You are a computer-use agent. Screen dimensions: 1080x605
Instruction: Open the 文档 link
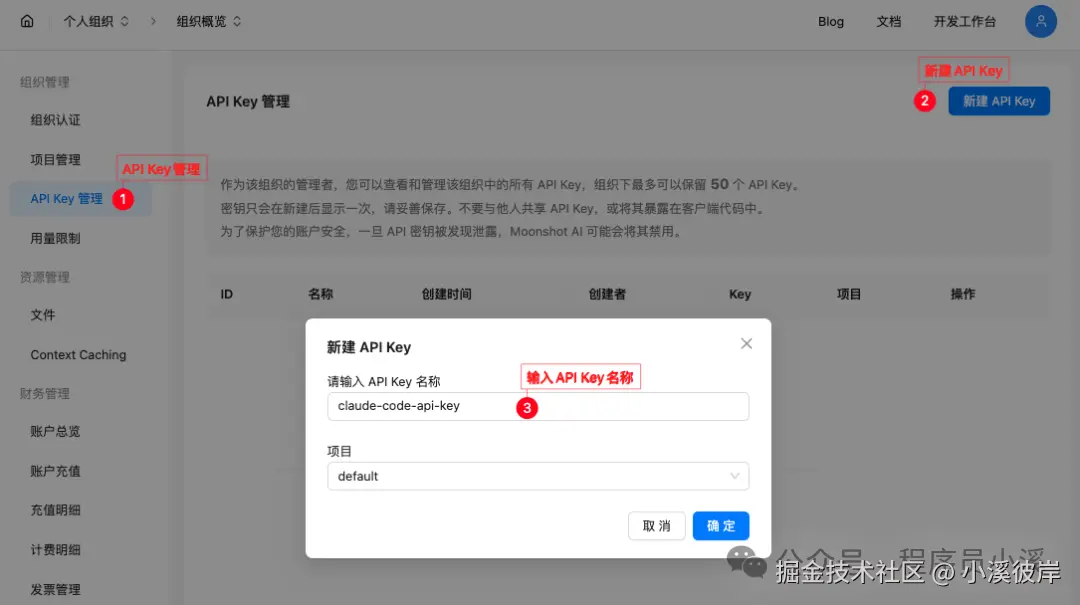click(889, 21)
